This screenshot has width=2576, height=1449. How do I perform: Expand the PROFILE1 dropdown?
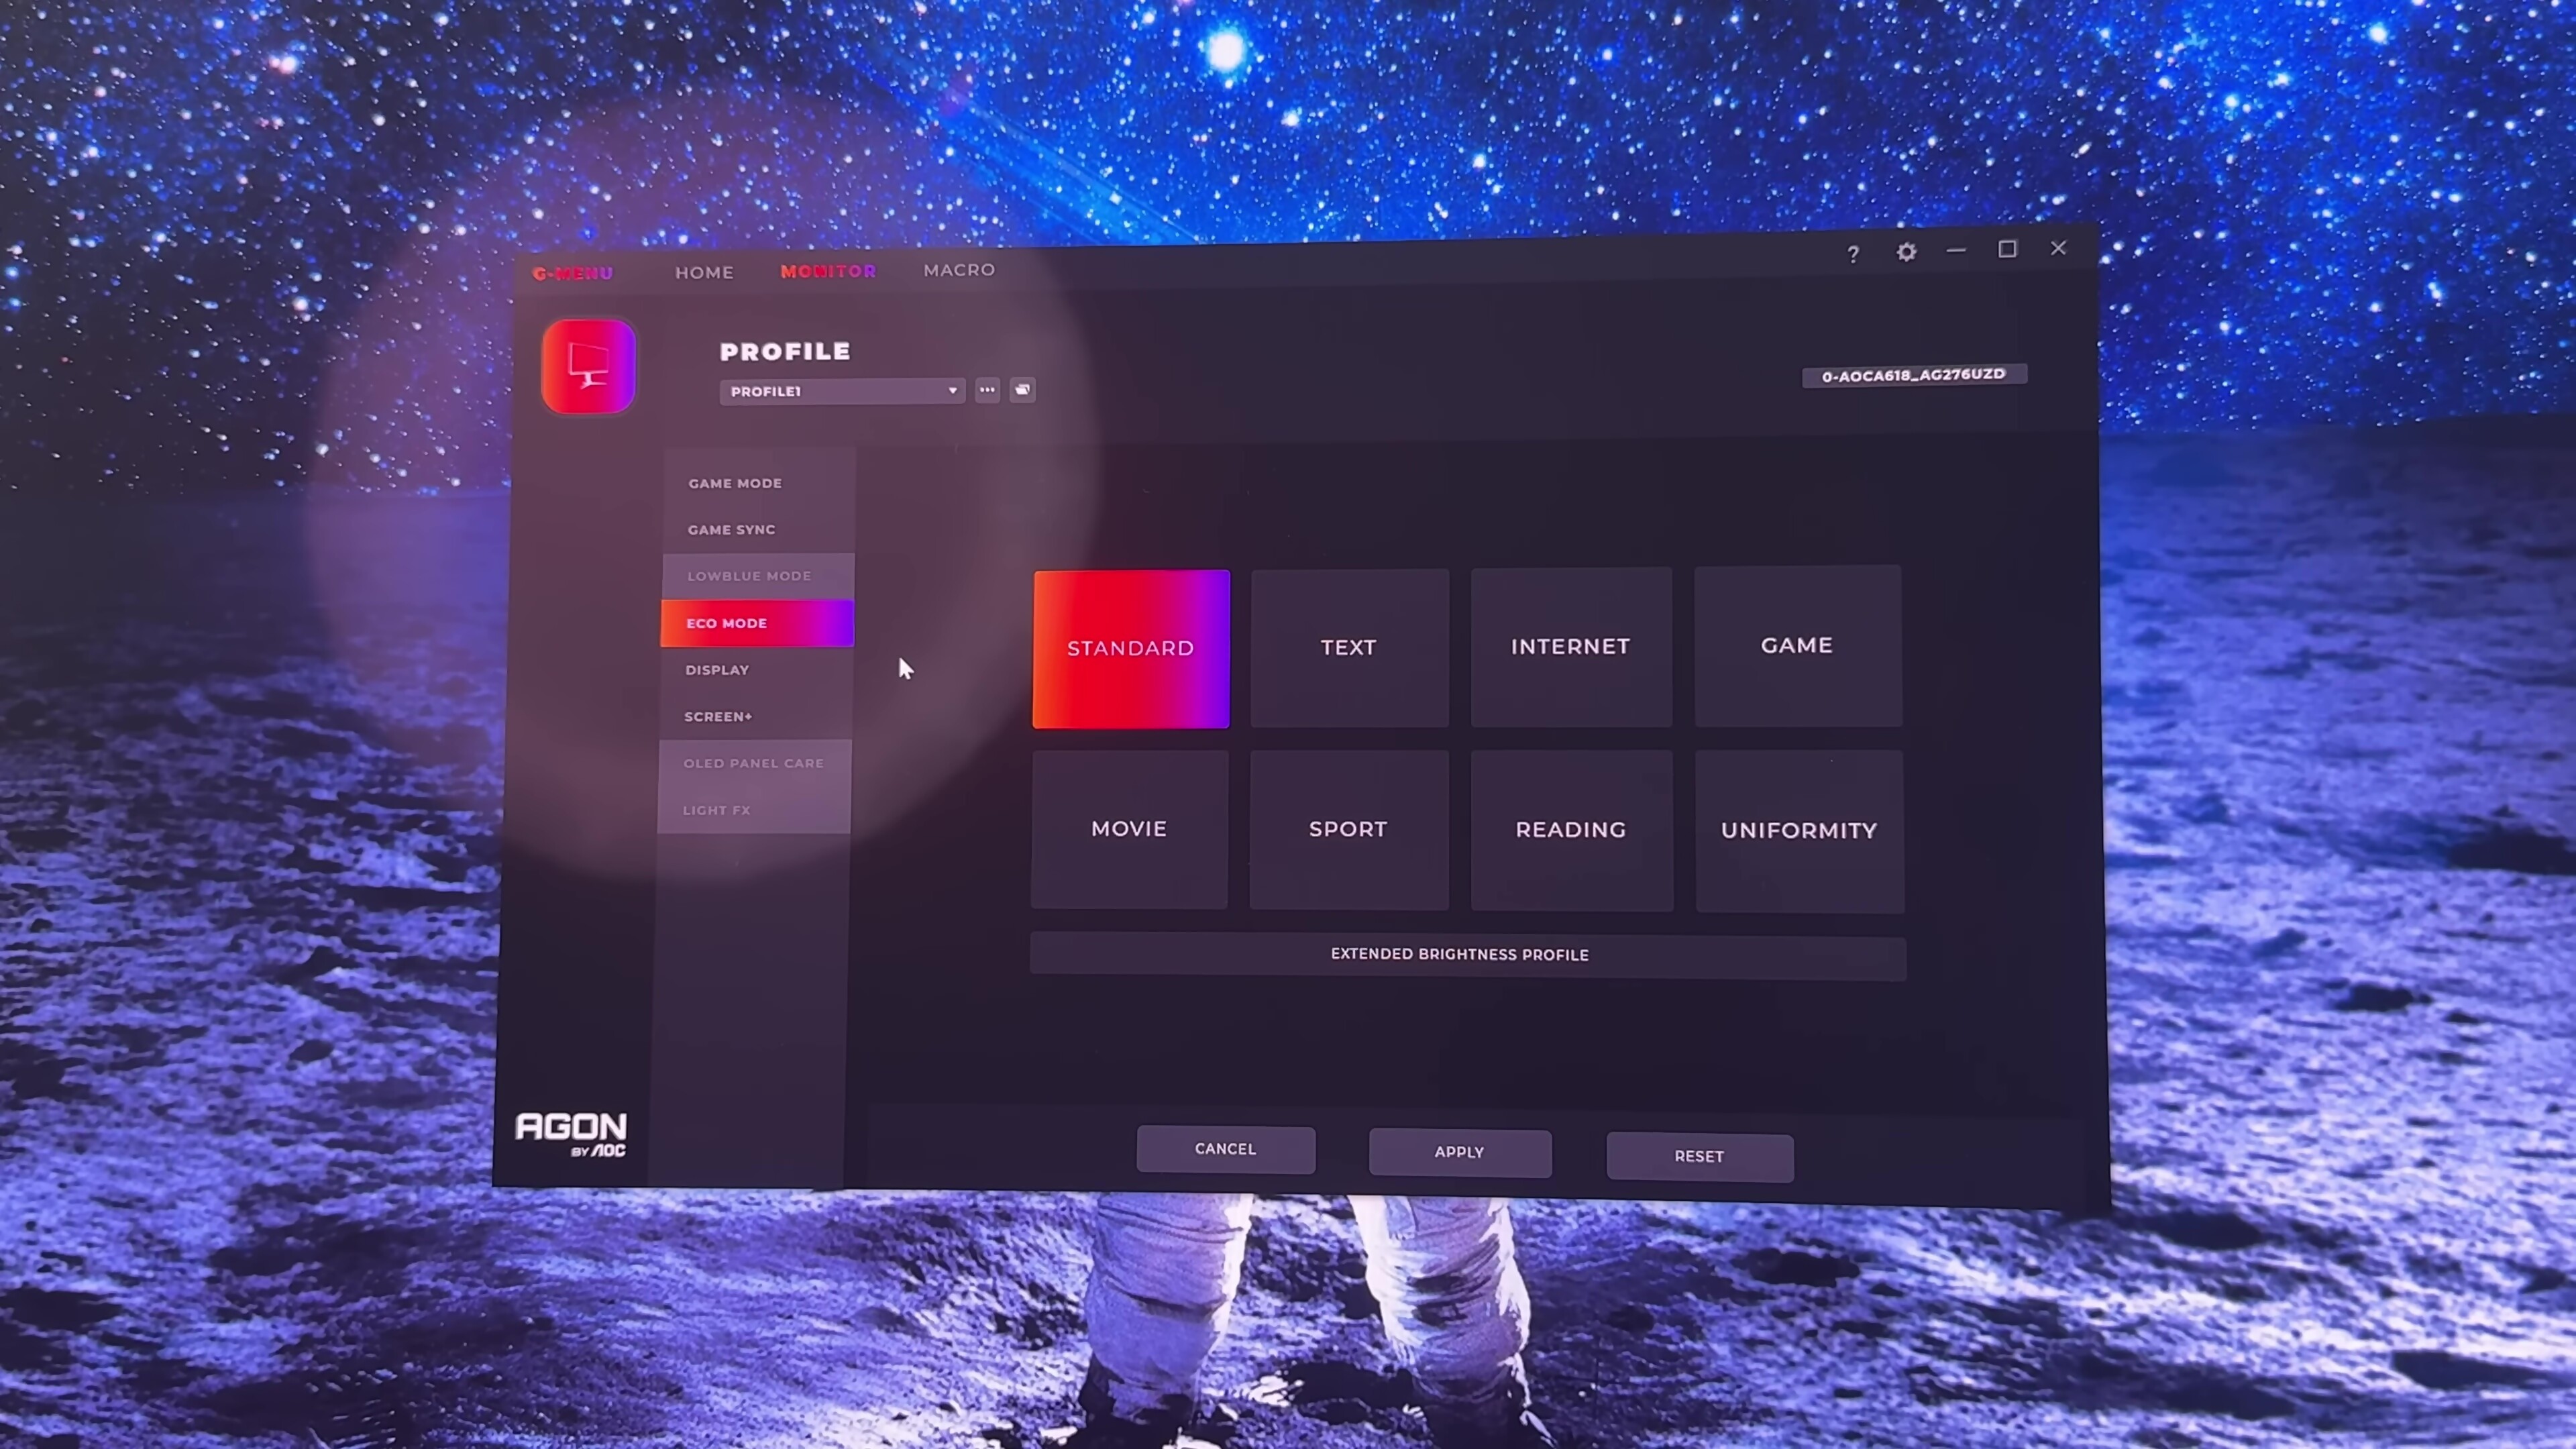point(842,391)
